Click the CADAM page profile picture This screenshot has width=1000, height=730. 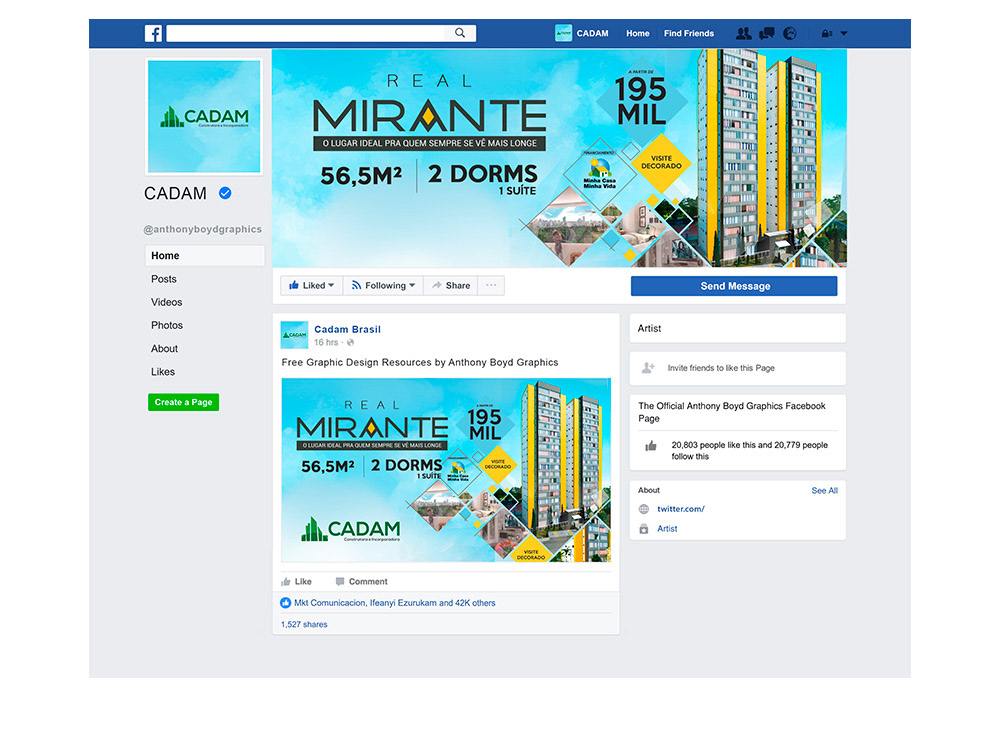[204, 116]
